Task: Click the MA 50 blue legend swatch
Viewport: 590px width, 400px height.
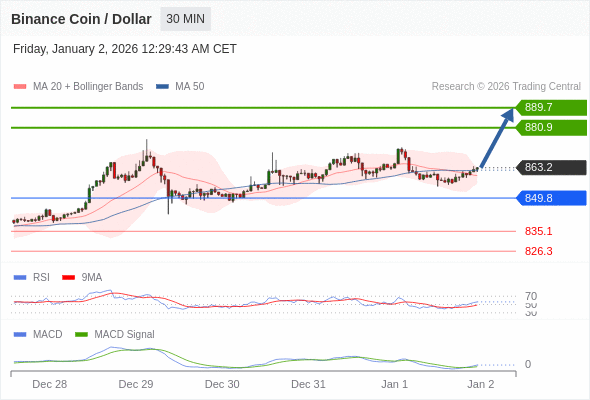Action: coord(162,87)
